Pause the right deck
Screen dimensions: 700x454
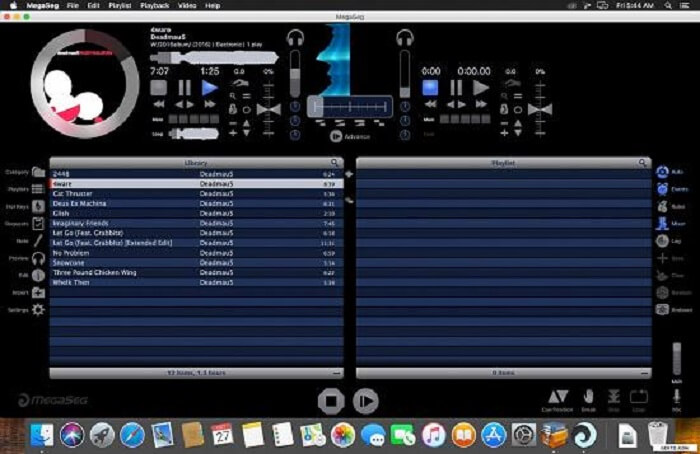(x=456, y=88)
